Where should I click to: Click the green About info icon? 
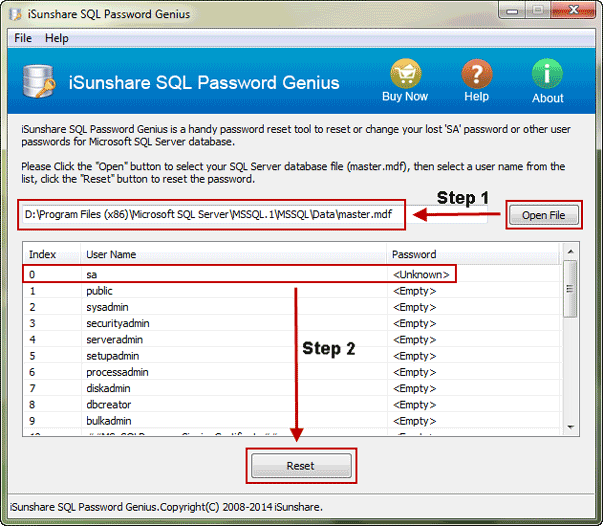(x=547, y=74)
